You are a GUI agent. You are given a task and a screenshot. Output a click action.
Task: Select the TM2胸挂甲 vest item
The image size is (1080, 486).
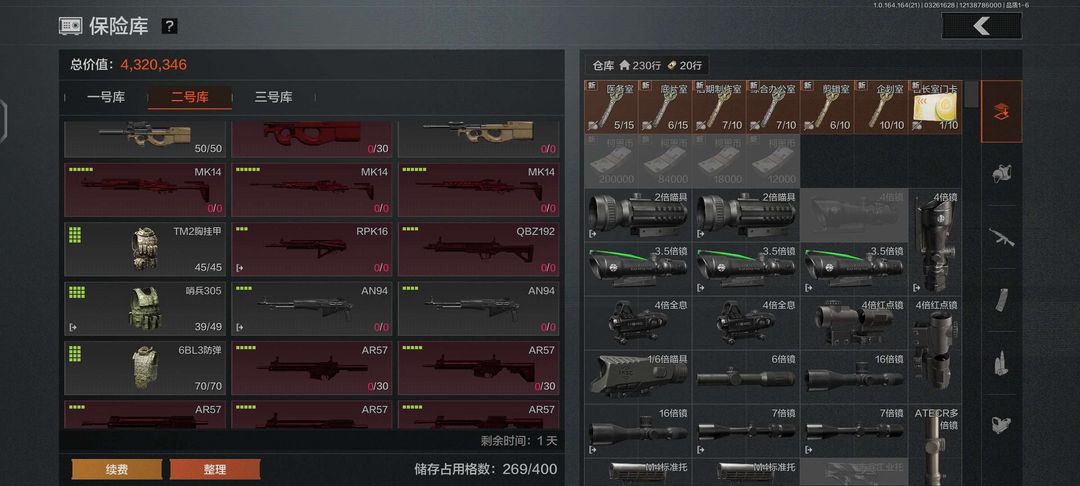pyautogui.click(x=145, y=249)
